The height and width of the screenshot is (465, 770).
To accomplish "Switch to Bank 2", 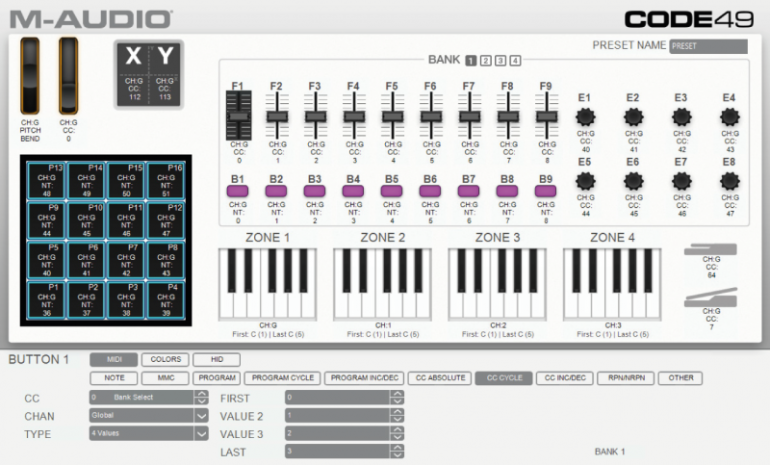I will [486, 60].
